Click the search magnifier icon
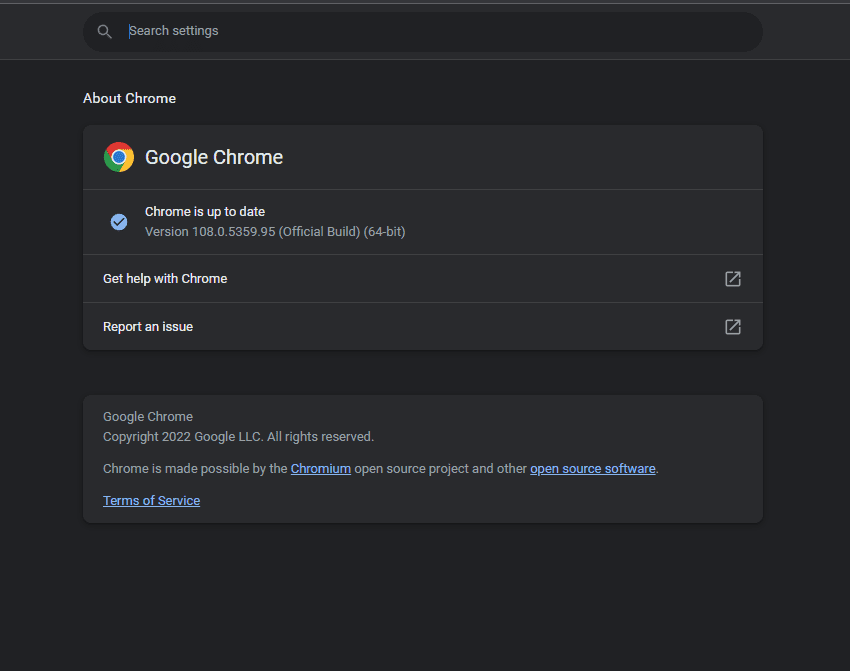 (105, 31)
